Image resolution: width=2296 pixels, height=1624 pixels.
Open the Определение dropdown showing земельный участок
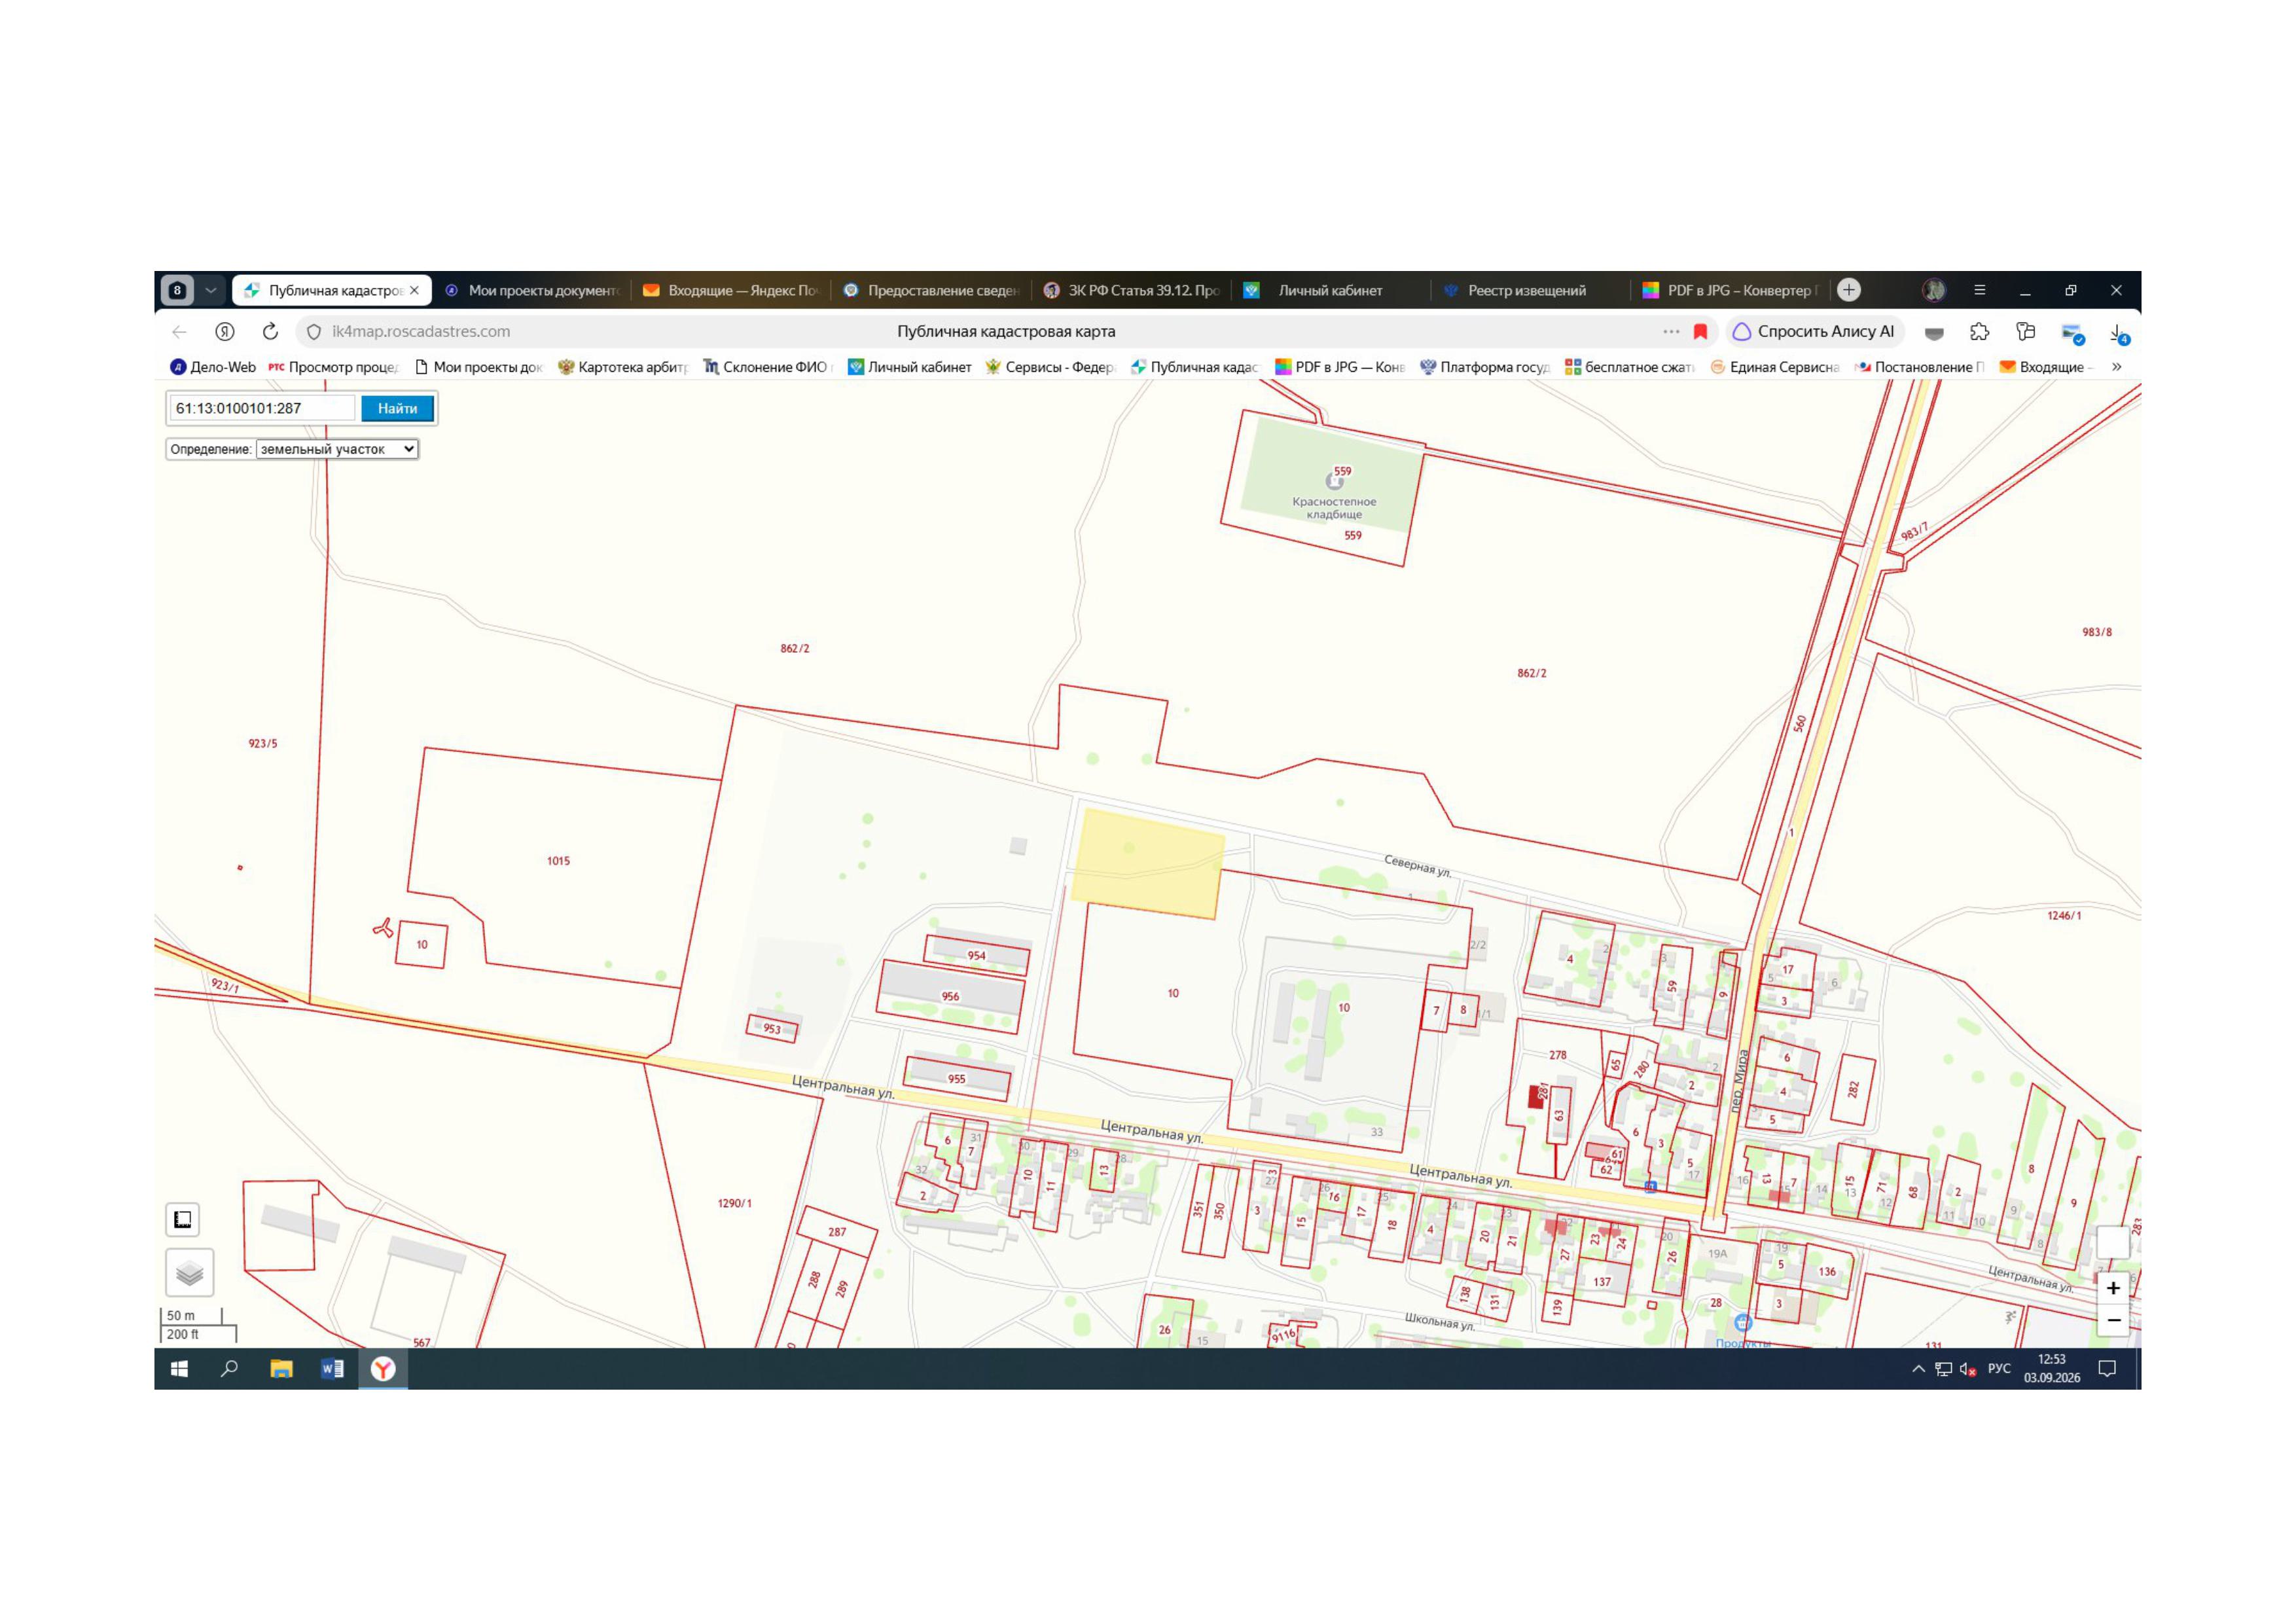(337, 449)
